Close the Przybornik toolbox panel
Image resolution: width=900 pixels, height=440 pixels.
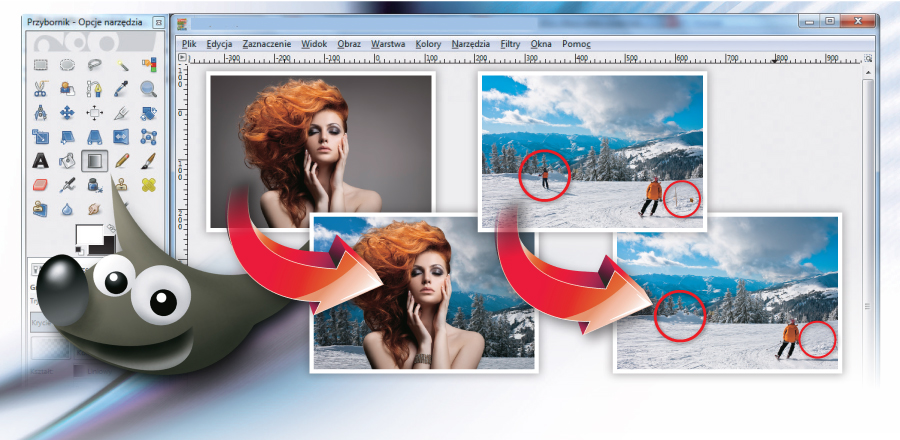(159, 21)
